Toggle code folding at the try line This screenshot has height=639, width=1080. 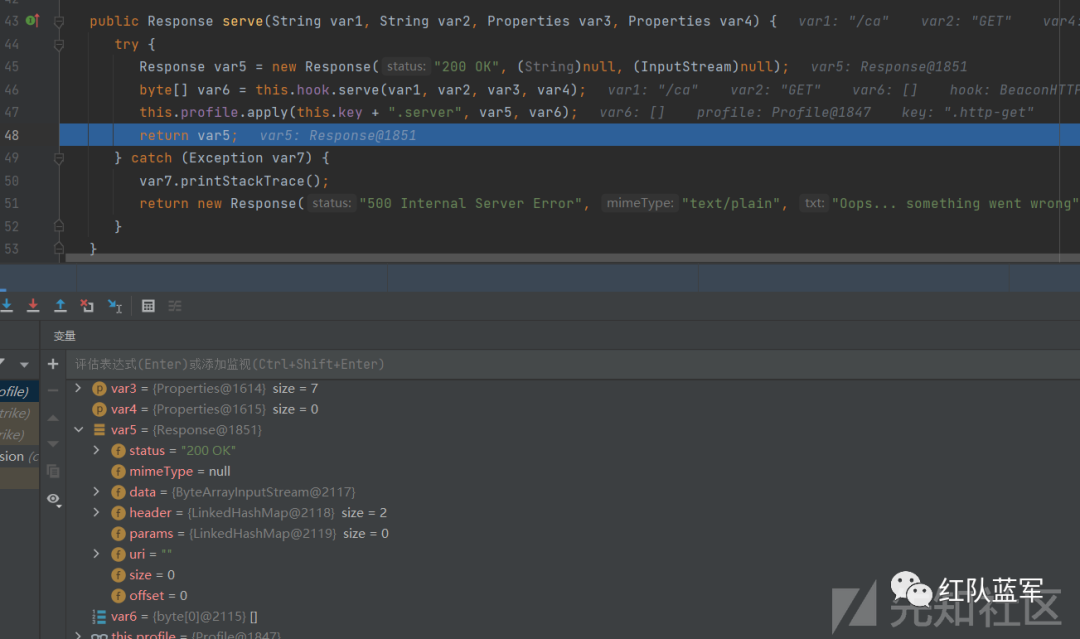[59, 44]
